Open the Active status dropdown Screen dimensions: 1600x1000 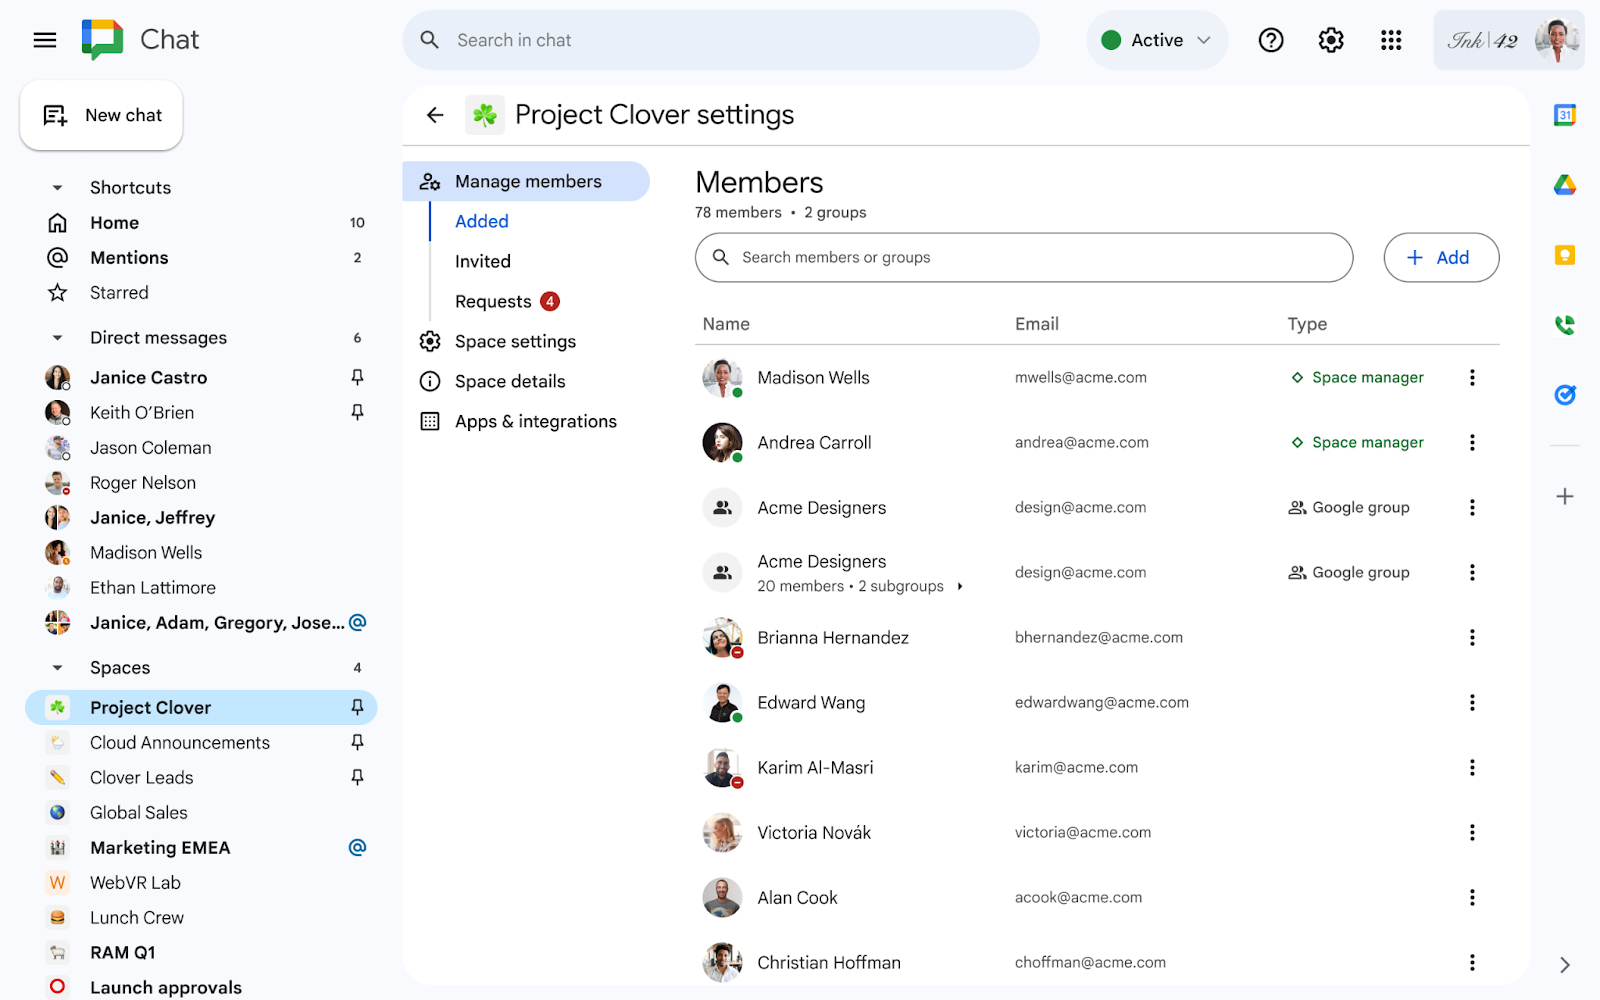pyautogui.click(x=1157, y=40)
